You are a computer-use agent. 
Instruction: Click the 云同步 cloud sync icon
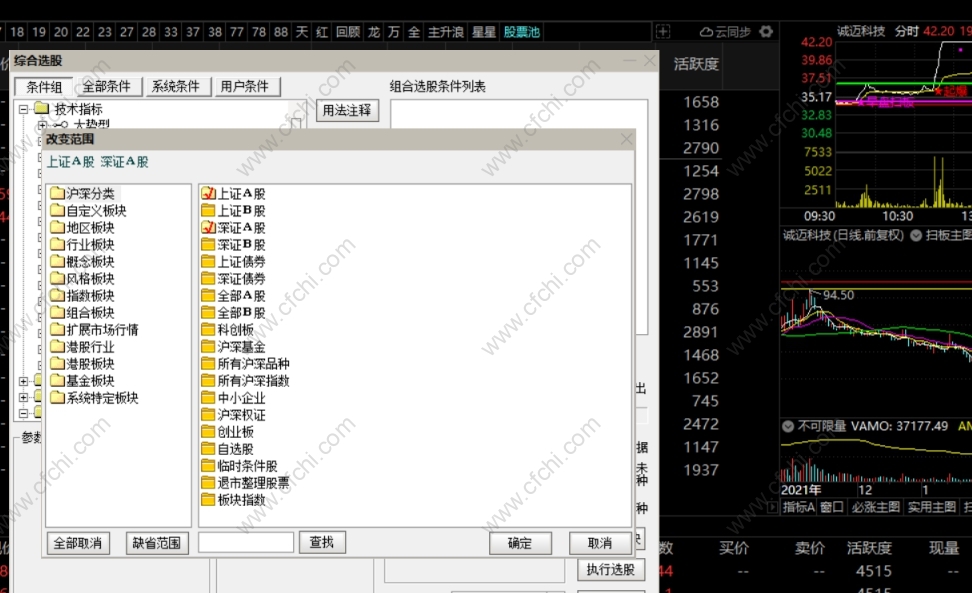[x=705, y=32]
